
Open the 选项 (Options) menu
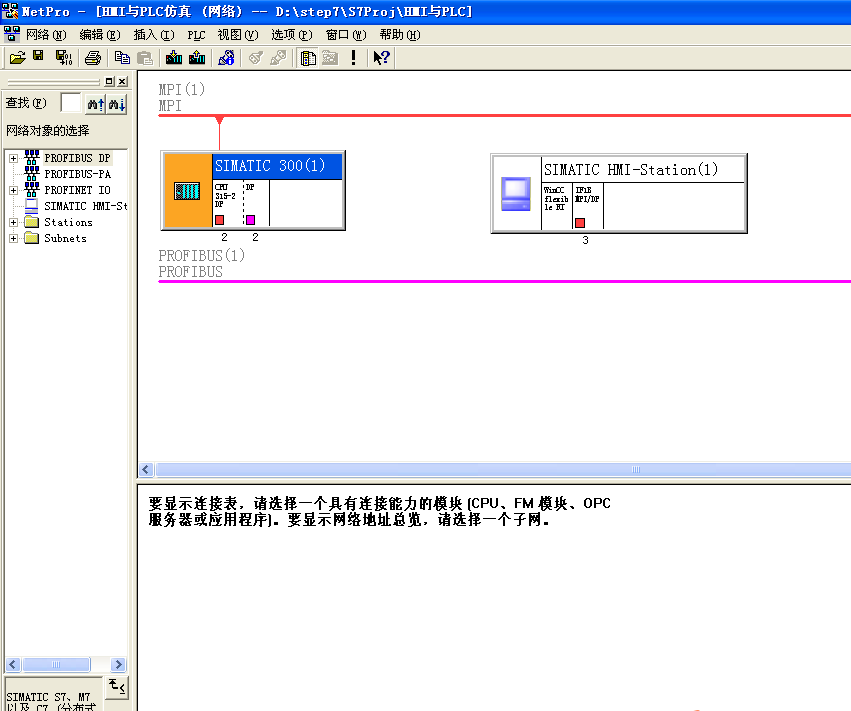(292, 35)
